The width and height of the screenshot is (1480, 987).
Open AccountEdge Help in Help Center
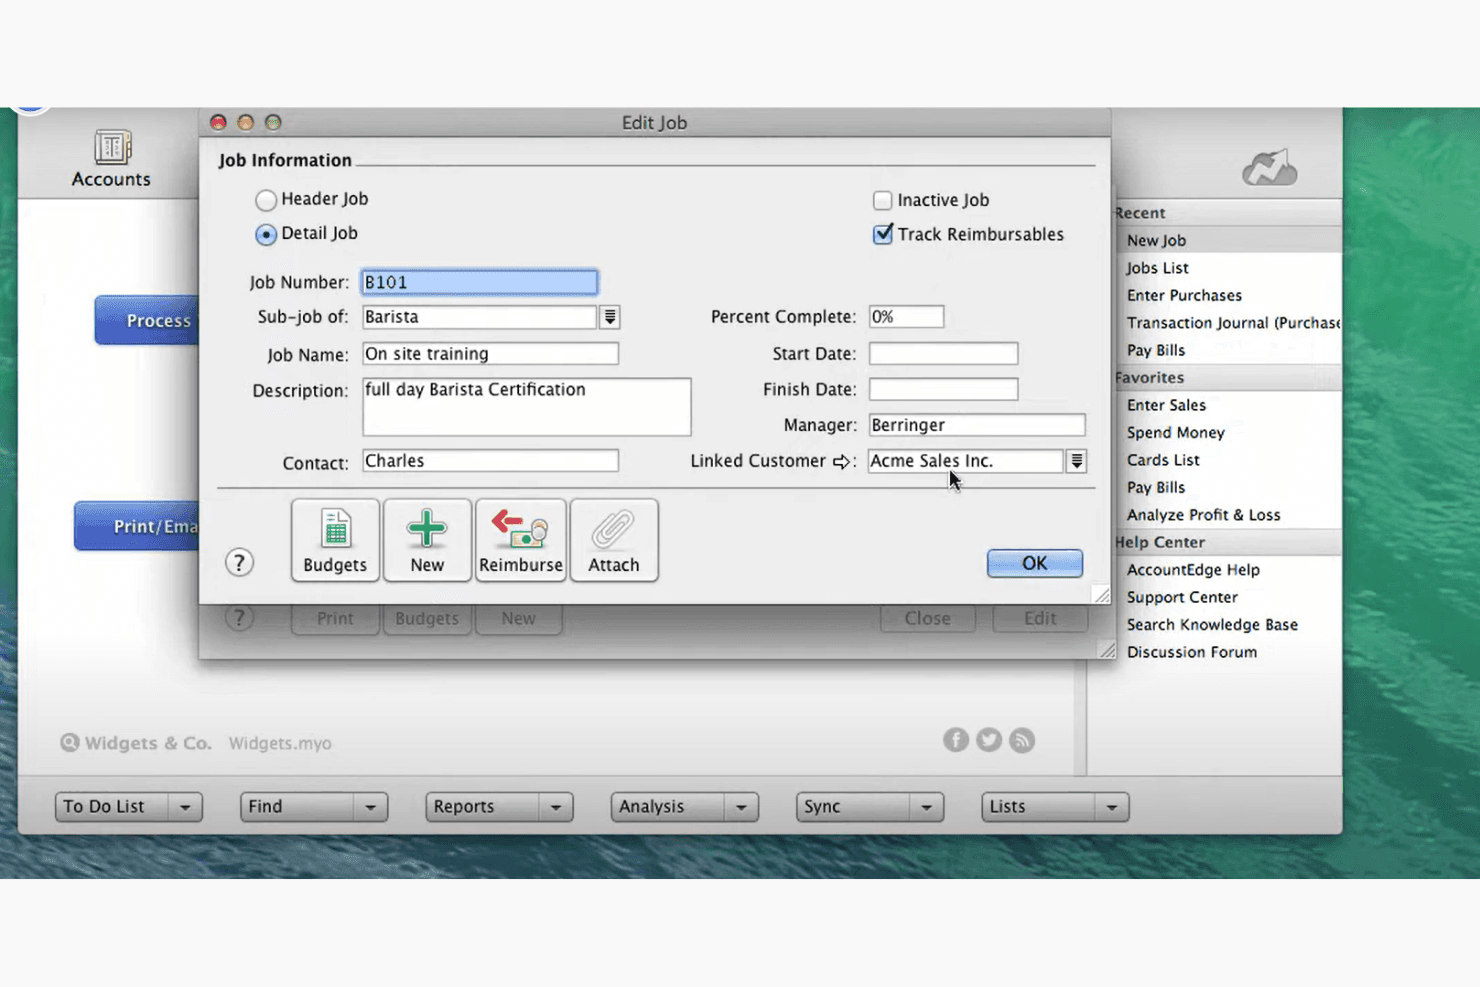[x=1193, y=570]
